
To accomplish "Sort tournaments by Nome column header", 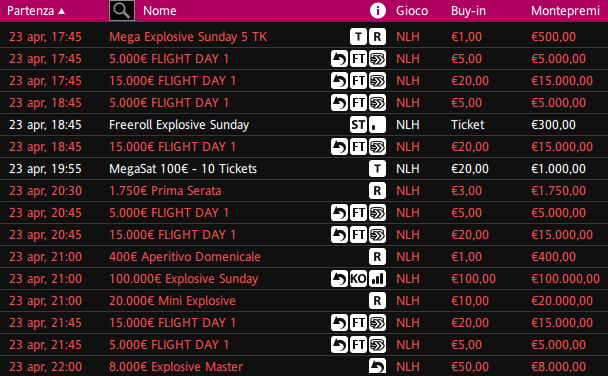I will coord(160,11).
